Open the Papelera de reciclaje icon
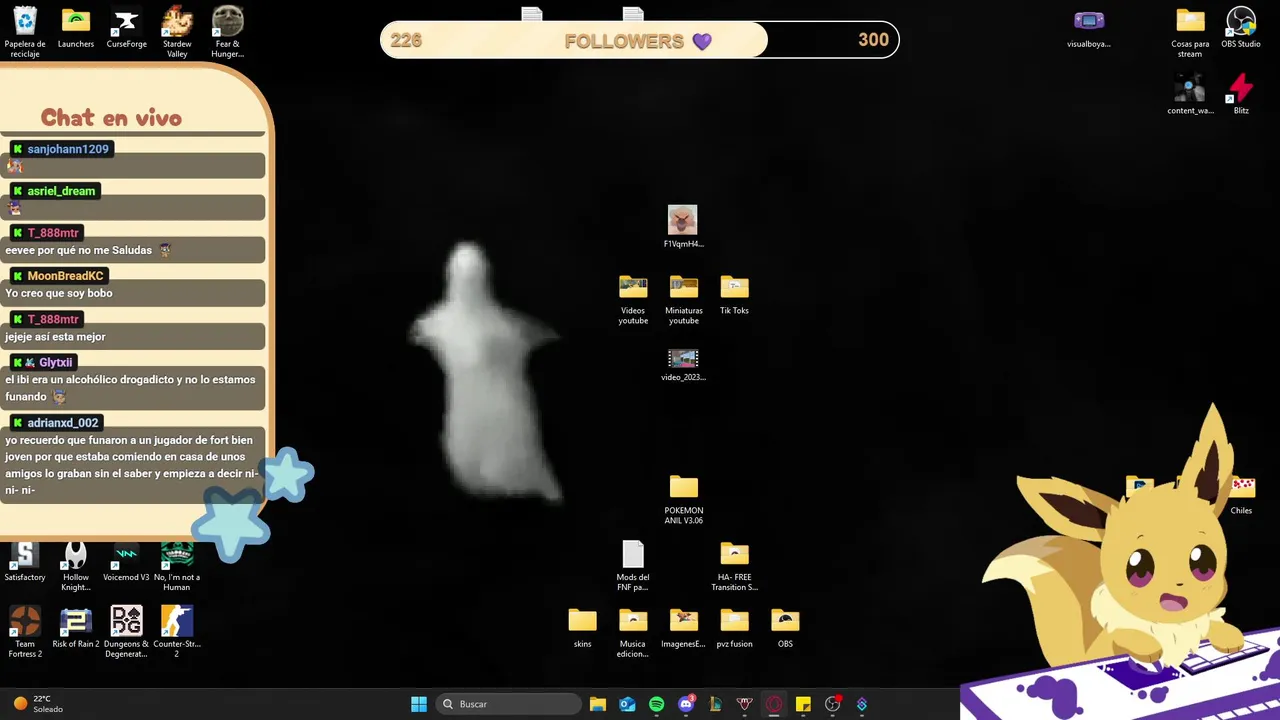 (25, 31)
